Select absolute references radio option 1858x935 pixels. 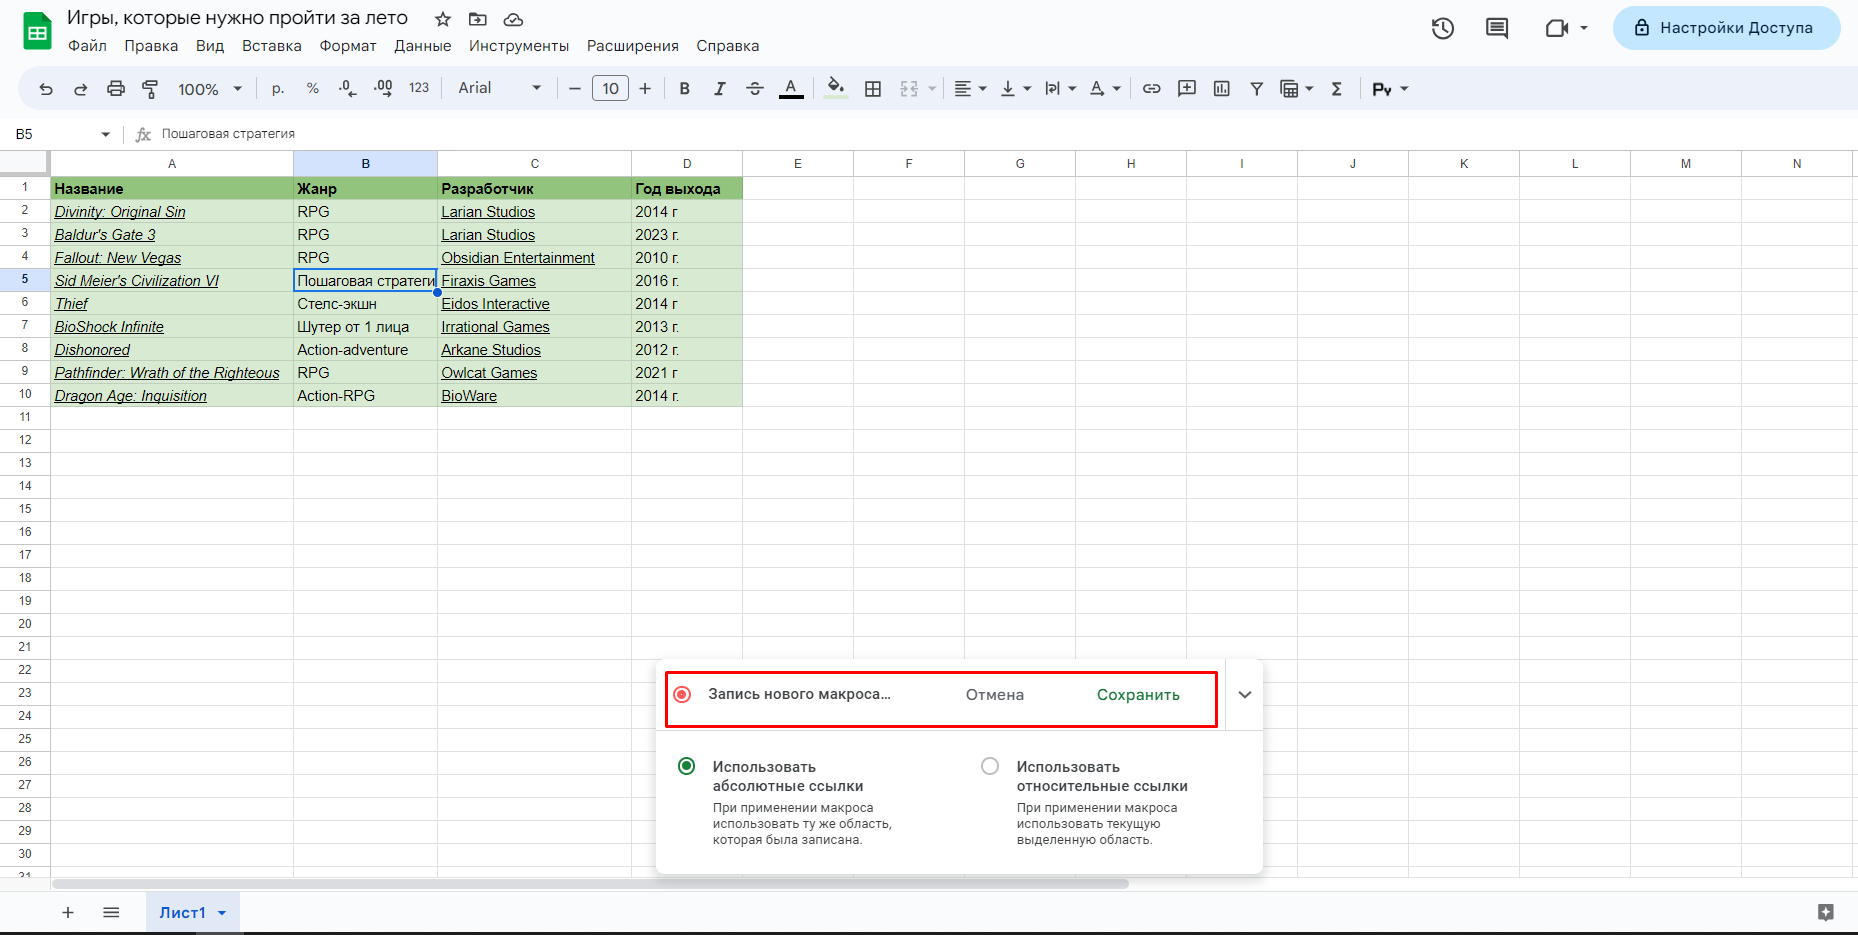(686, 766)
